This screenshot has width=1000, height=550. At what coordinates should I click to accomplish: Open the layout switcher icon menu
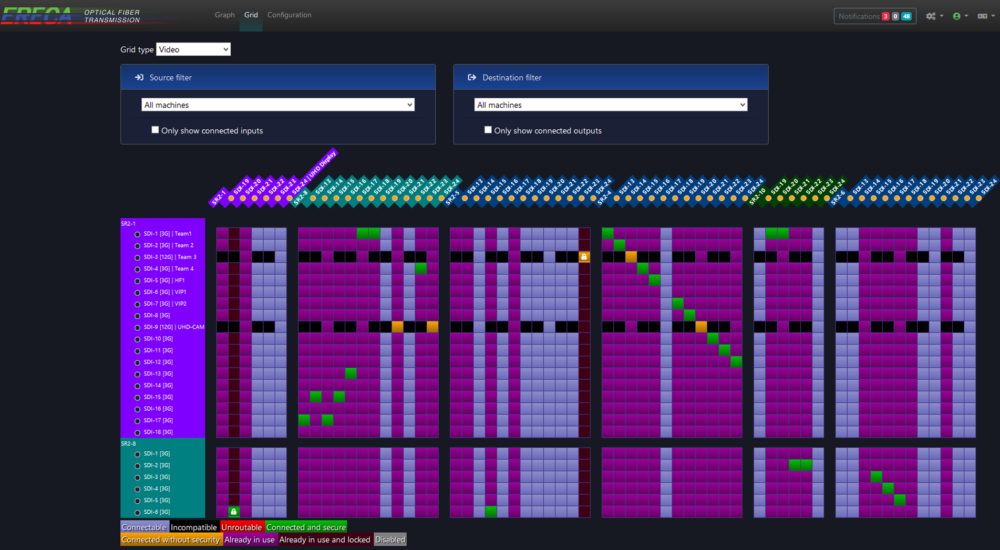983,16
